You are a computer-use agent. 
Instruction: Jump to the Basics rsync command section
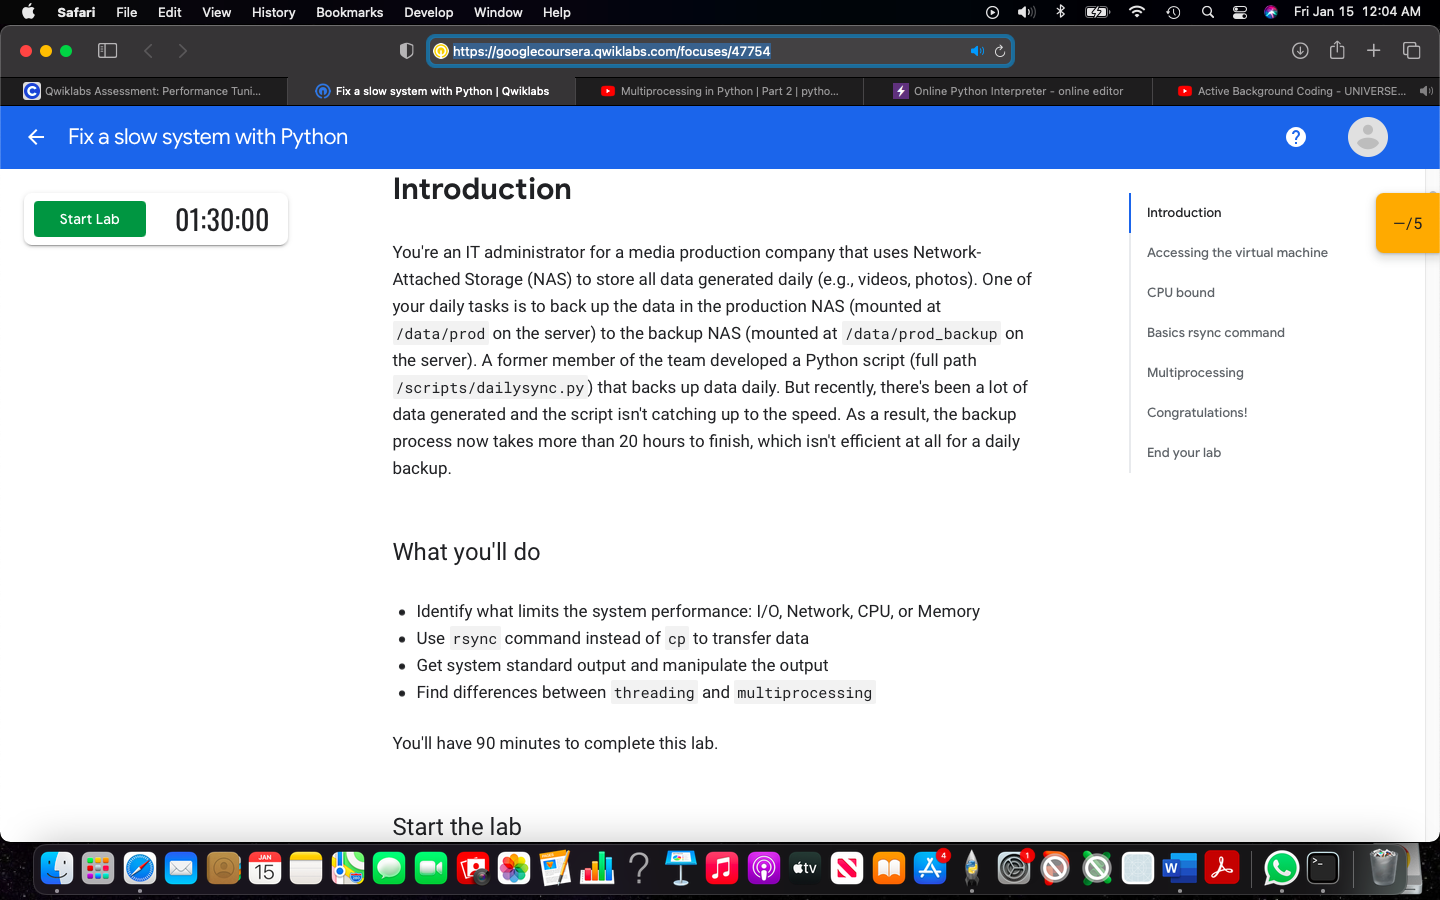[1215, 332]
